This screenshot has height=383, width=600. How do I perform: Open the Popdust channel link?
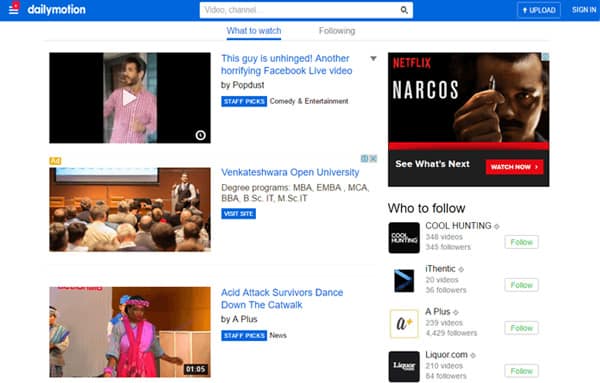(x=248, y=85)
